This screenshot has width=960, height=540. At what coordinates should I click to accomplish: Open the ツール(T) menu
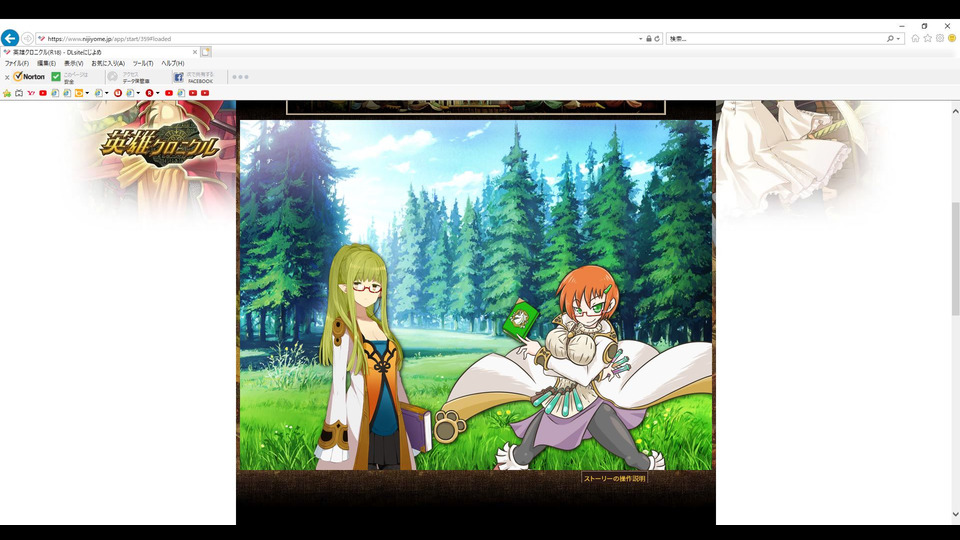tap(143, 63)
